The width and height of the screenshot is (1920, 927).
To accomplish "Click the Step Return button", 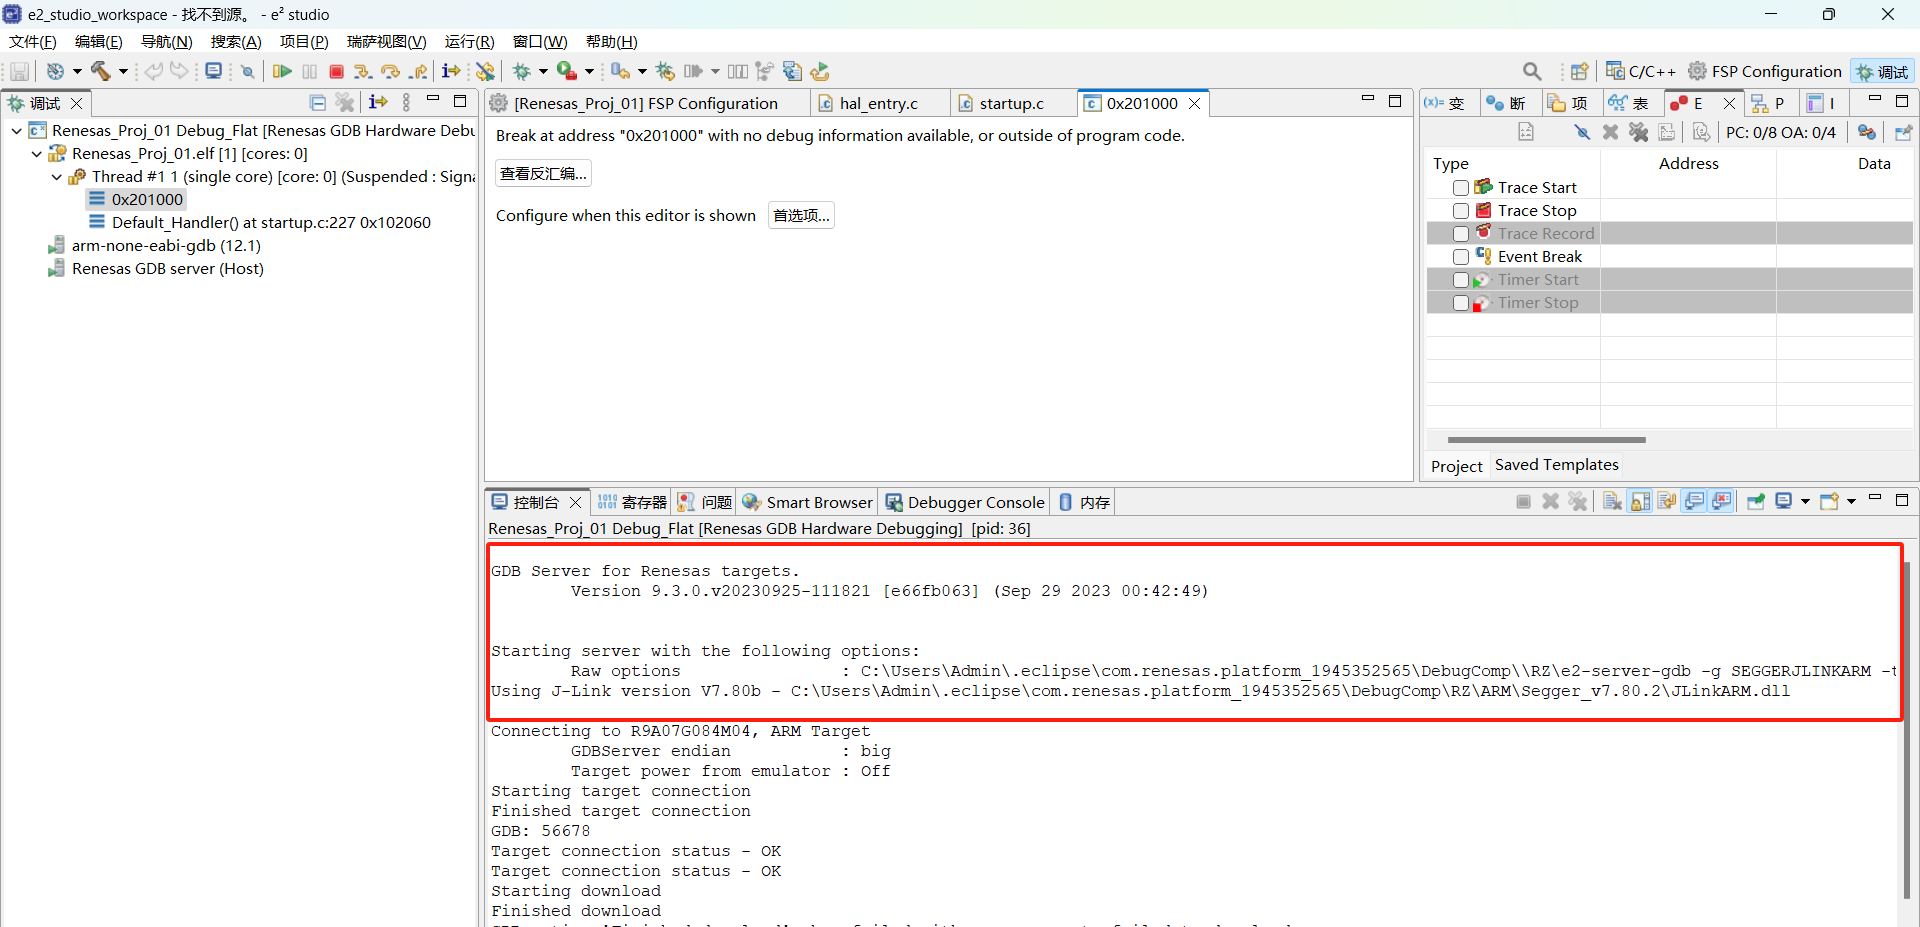I will click(419, 71).
